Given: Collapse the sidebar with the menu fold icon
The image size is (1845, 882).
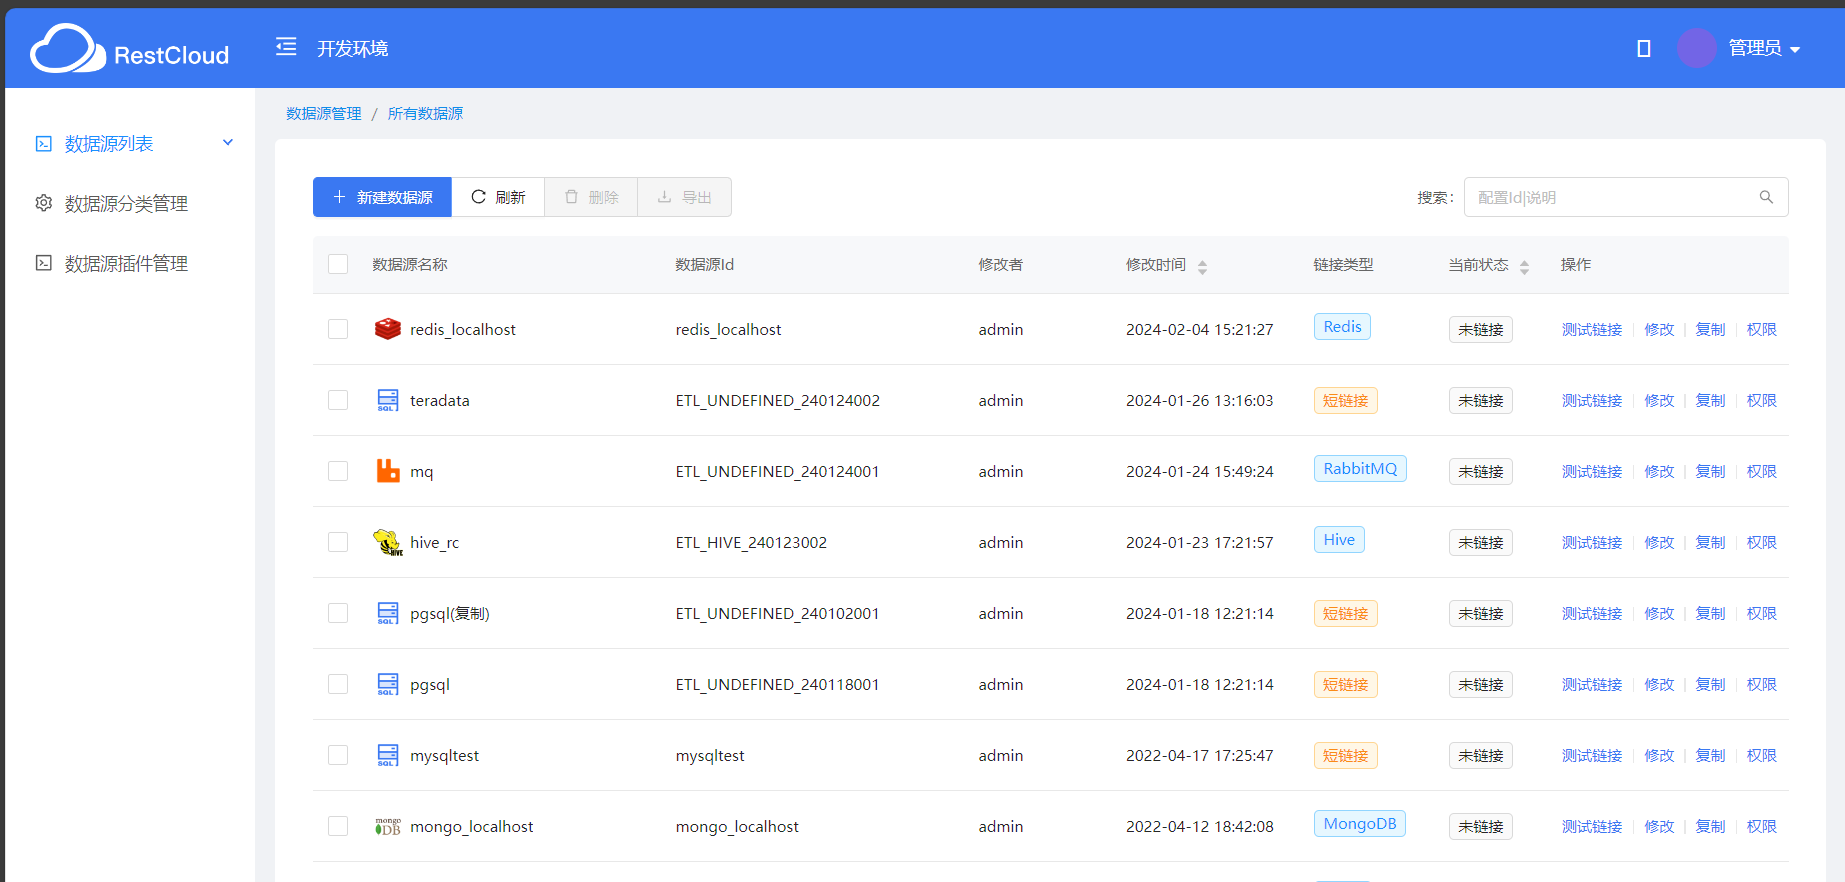Looking at the screenshot, I should (x=286, y=47).
